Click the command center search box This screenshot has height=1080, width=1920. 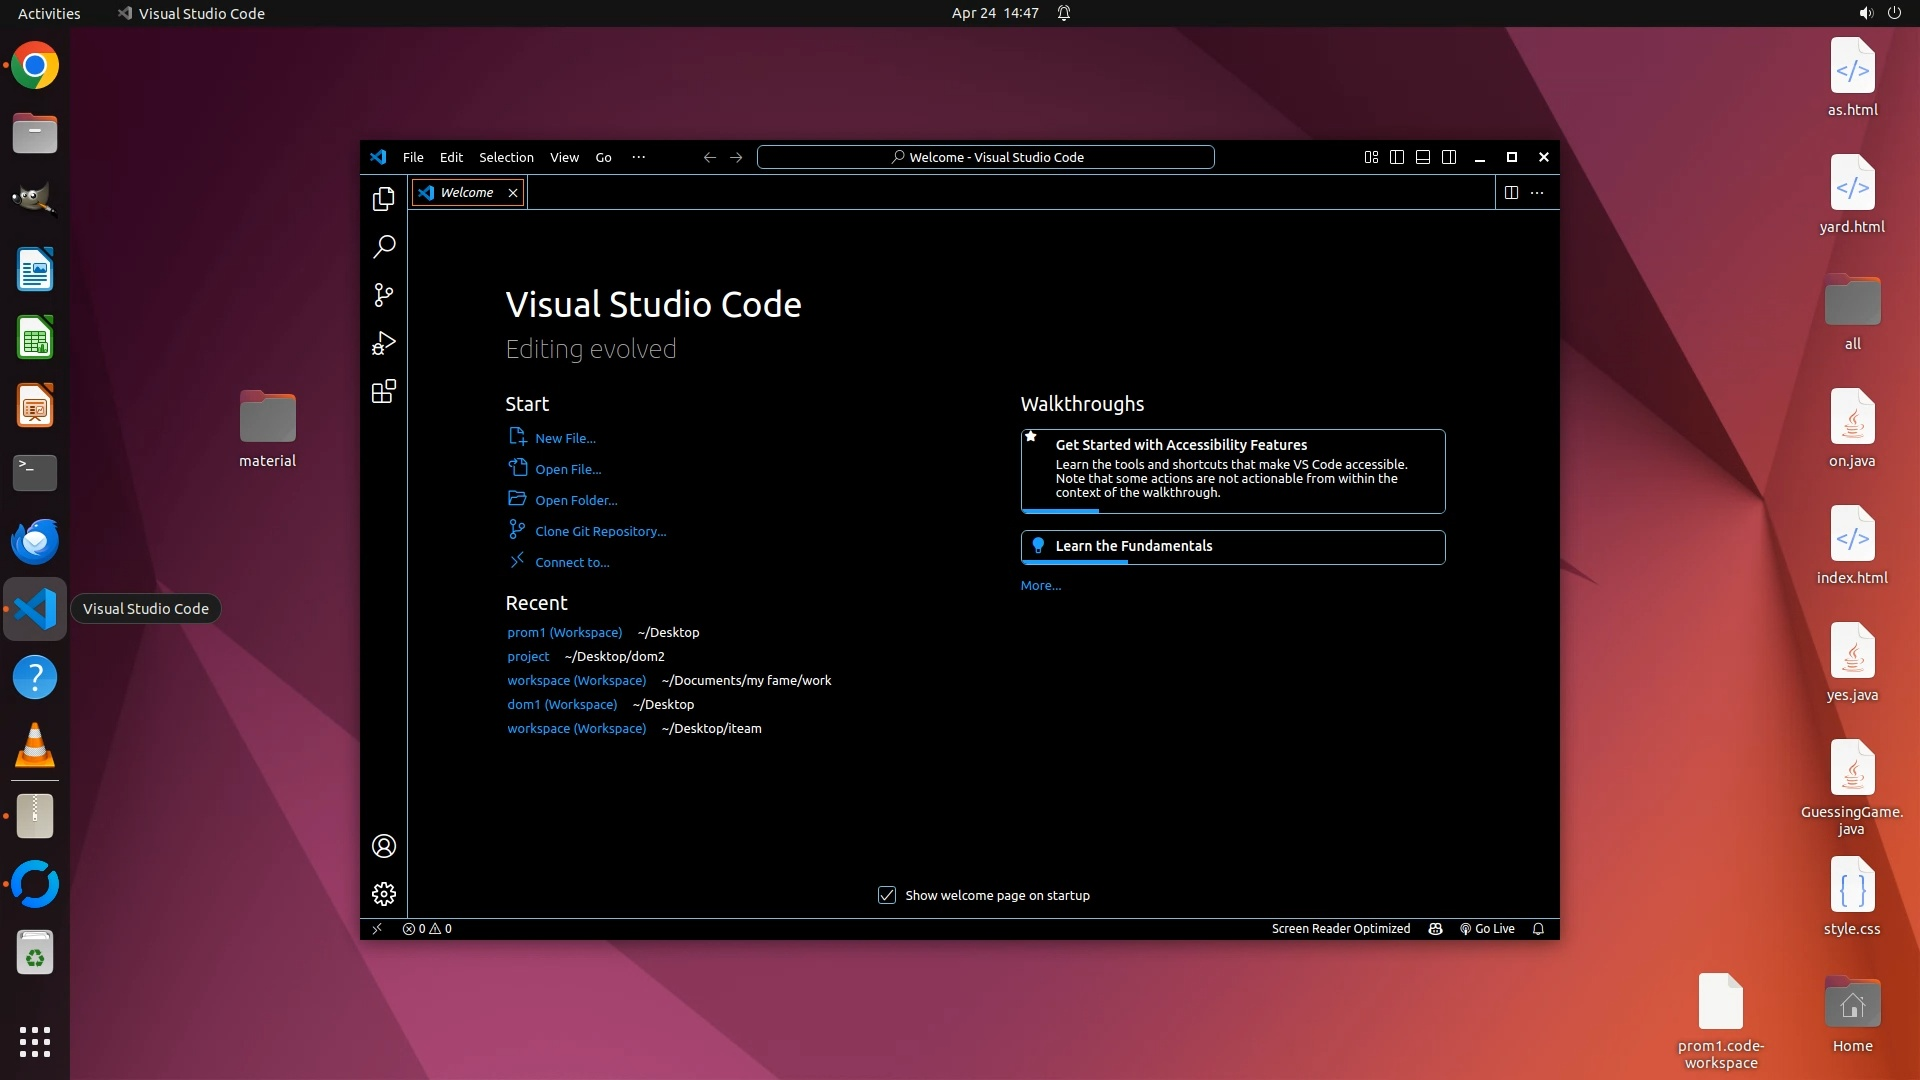click(985, 157)
